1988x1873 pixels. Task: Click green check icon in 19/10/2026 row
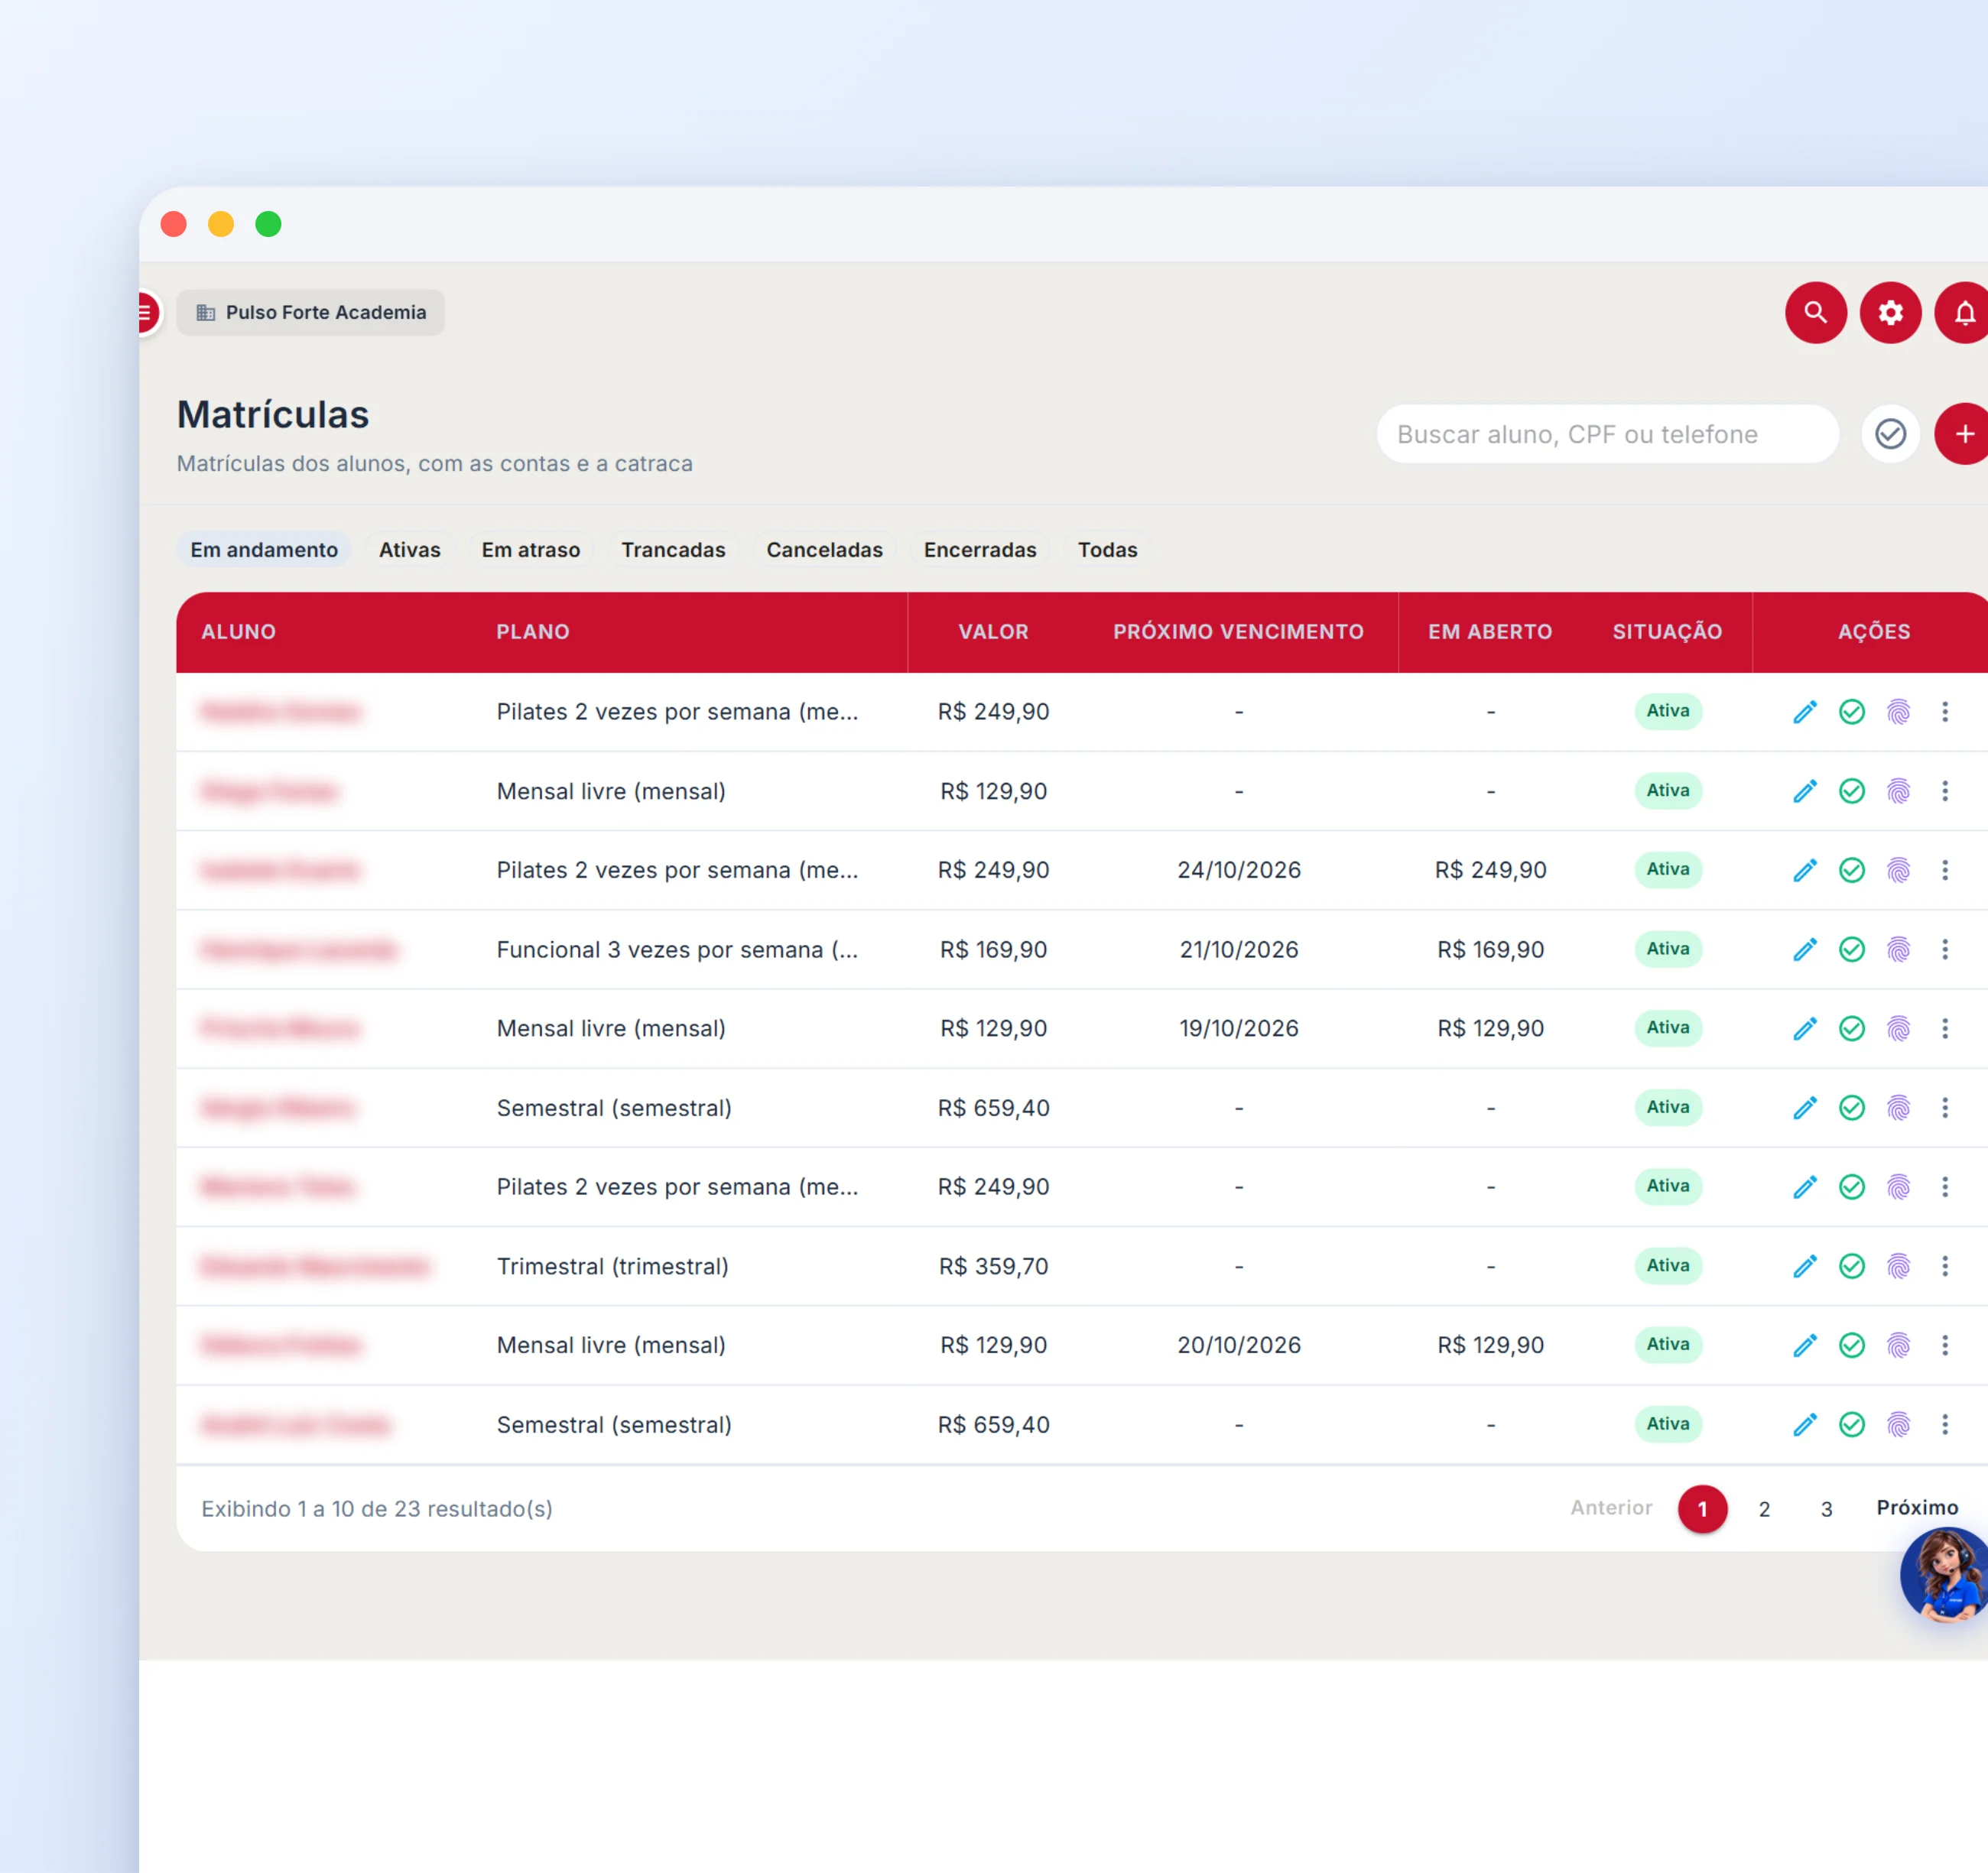point(1851,1028)
